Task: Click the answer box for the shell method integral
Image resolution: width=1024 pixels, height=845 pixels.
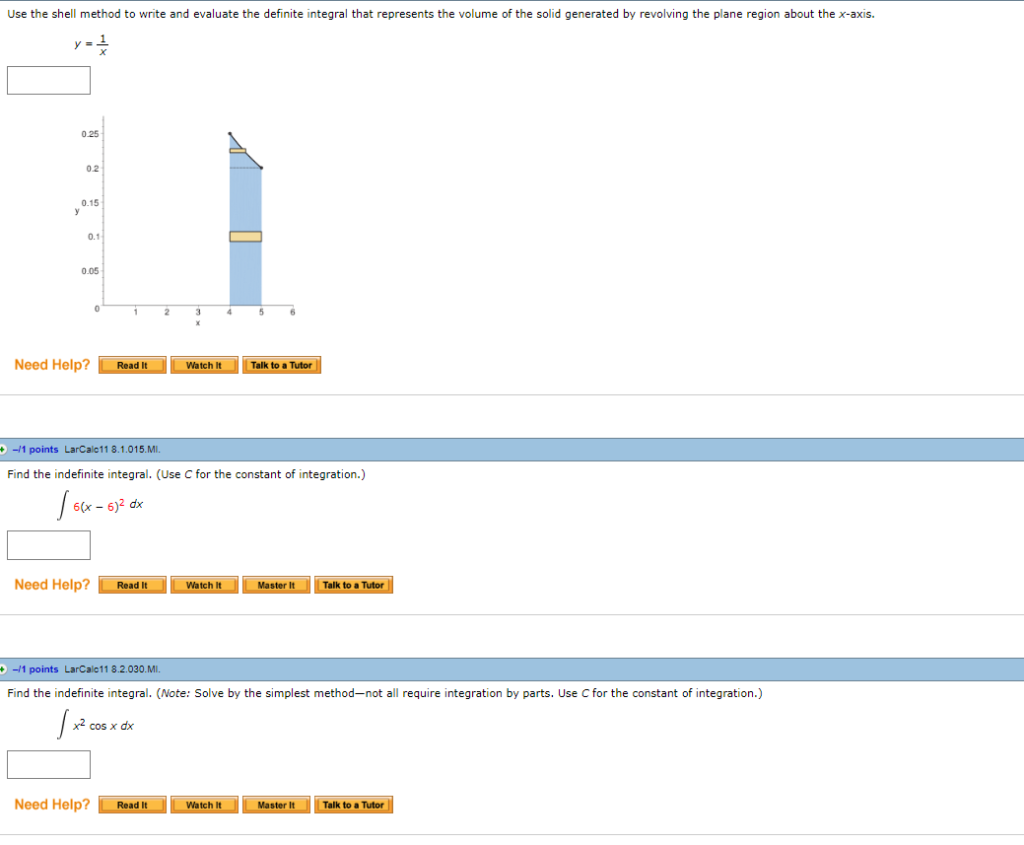Action: click(48, 80)
